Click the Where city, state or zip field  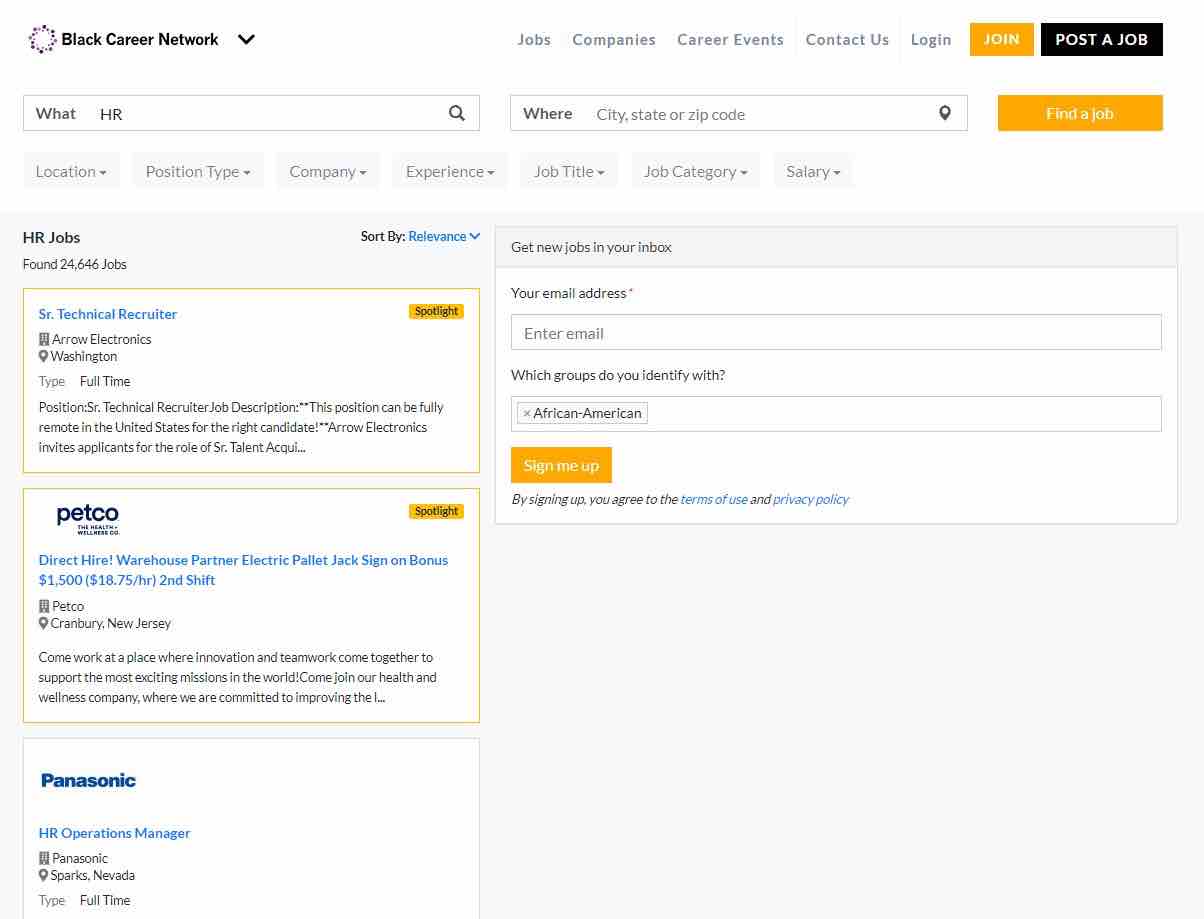[x=739, y=113]
